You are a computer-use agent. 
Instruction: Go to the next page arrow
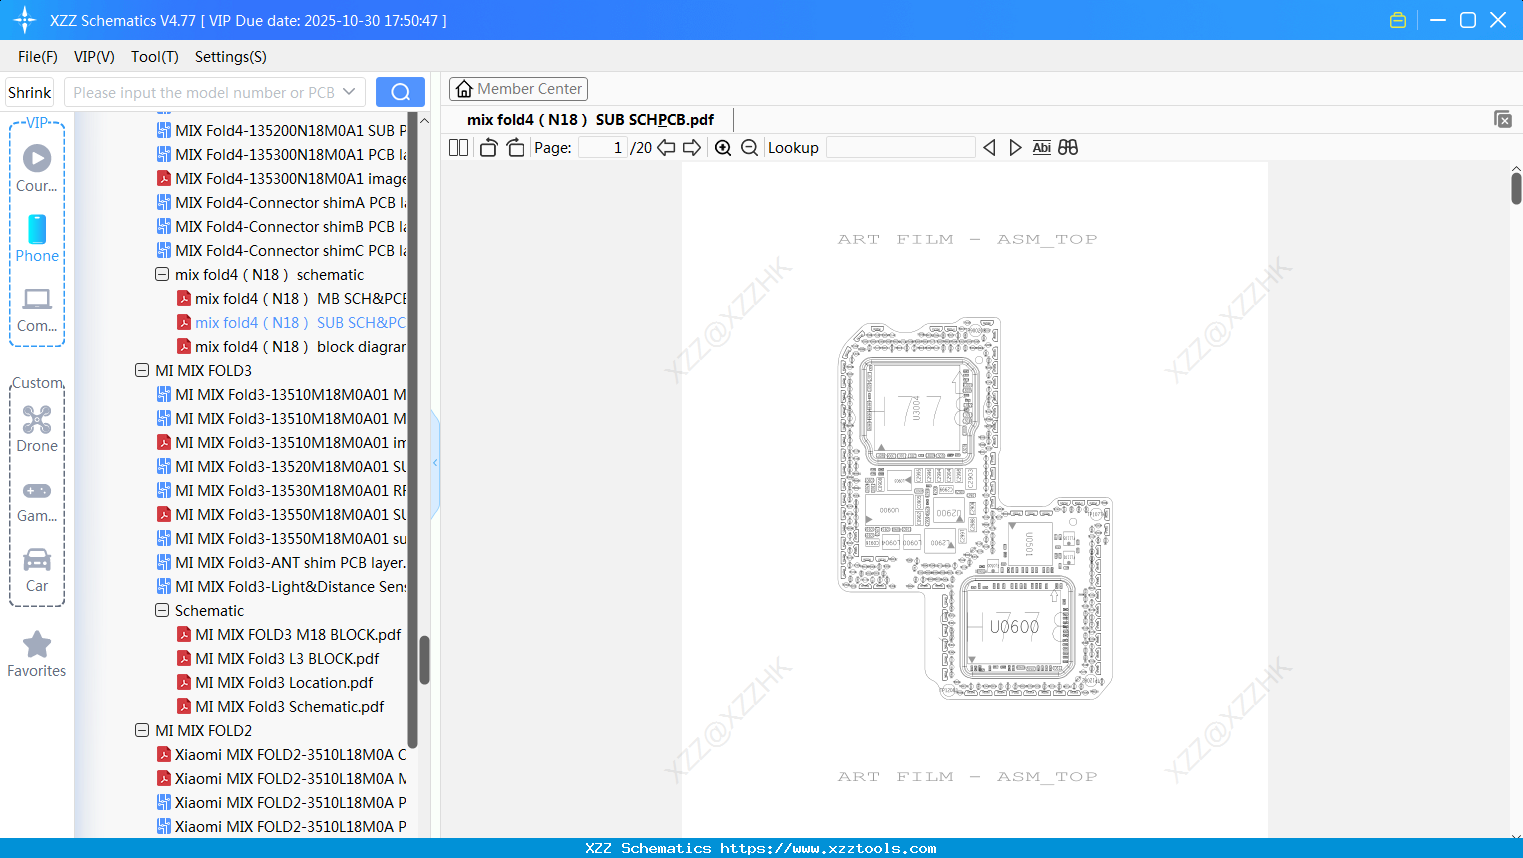pos(692,148)
